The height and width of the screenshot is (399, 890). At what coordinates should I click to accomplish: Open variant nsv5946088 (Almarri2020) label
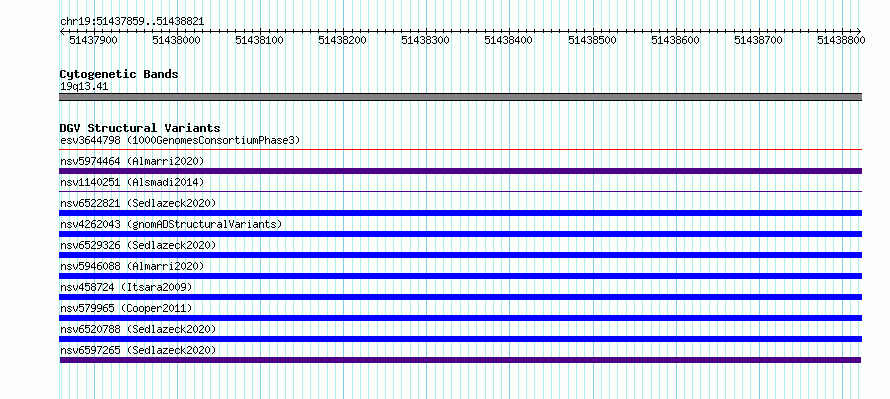coord(132,266)
